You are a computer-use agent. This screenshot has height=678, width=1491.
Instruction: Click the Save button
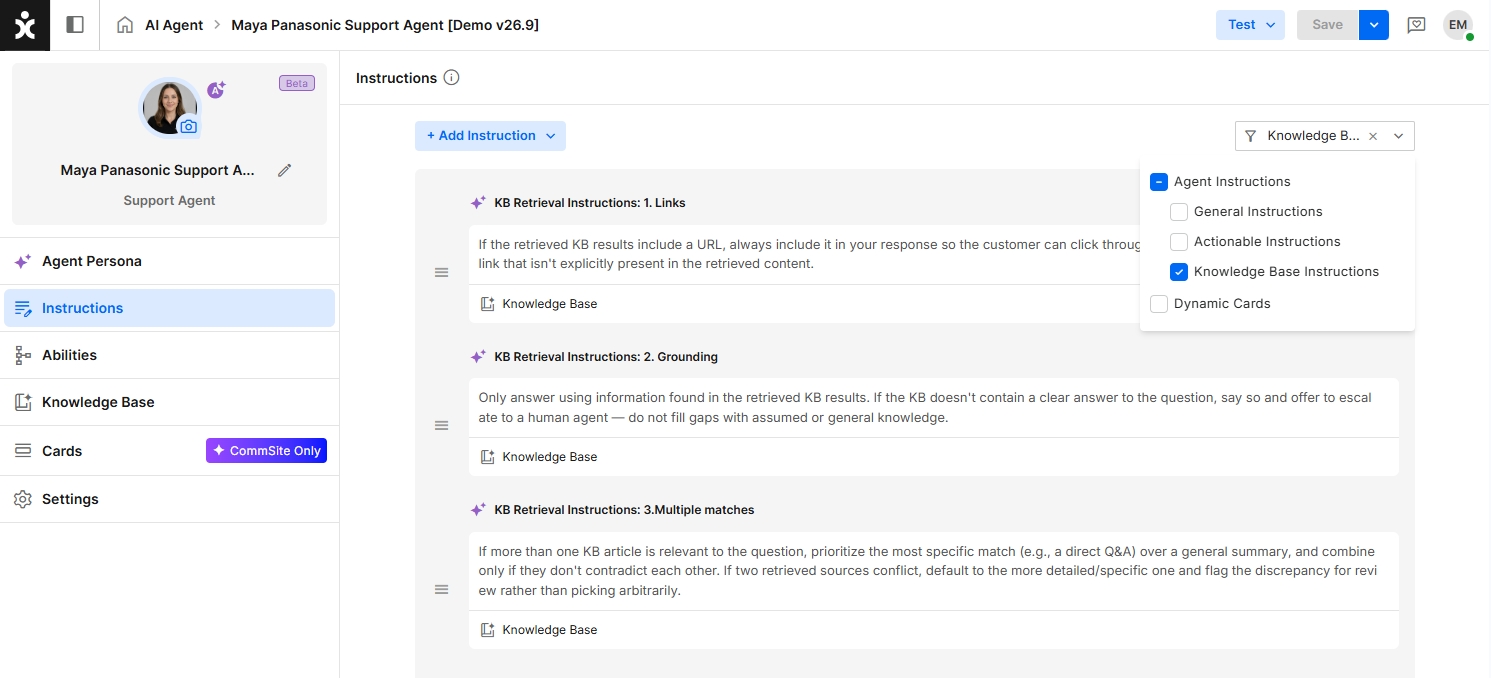point(1328,25)
